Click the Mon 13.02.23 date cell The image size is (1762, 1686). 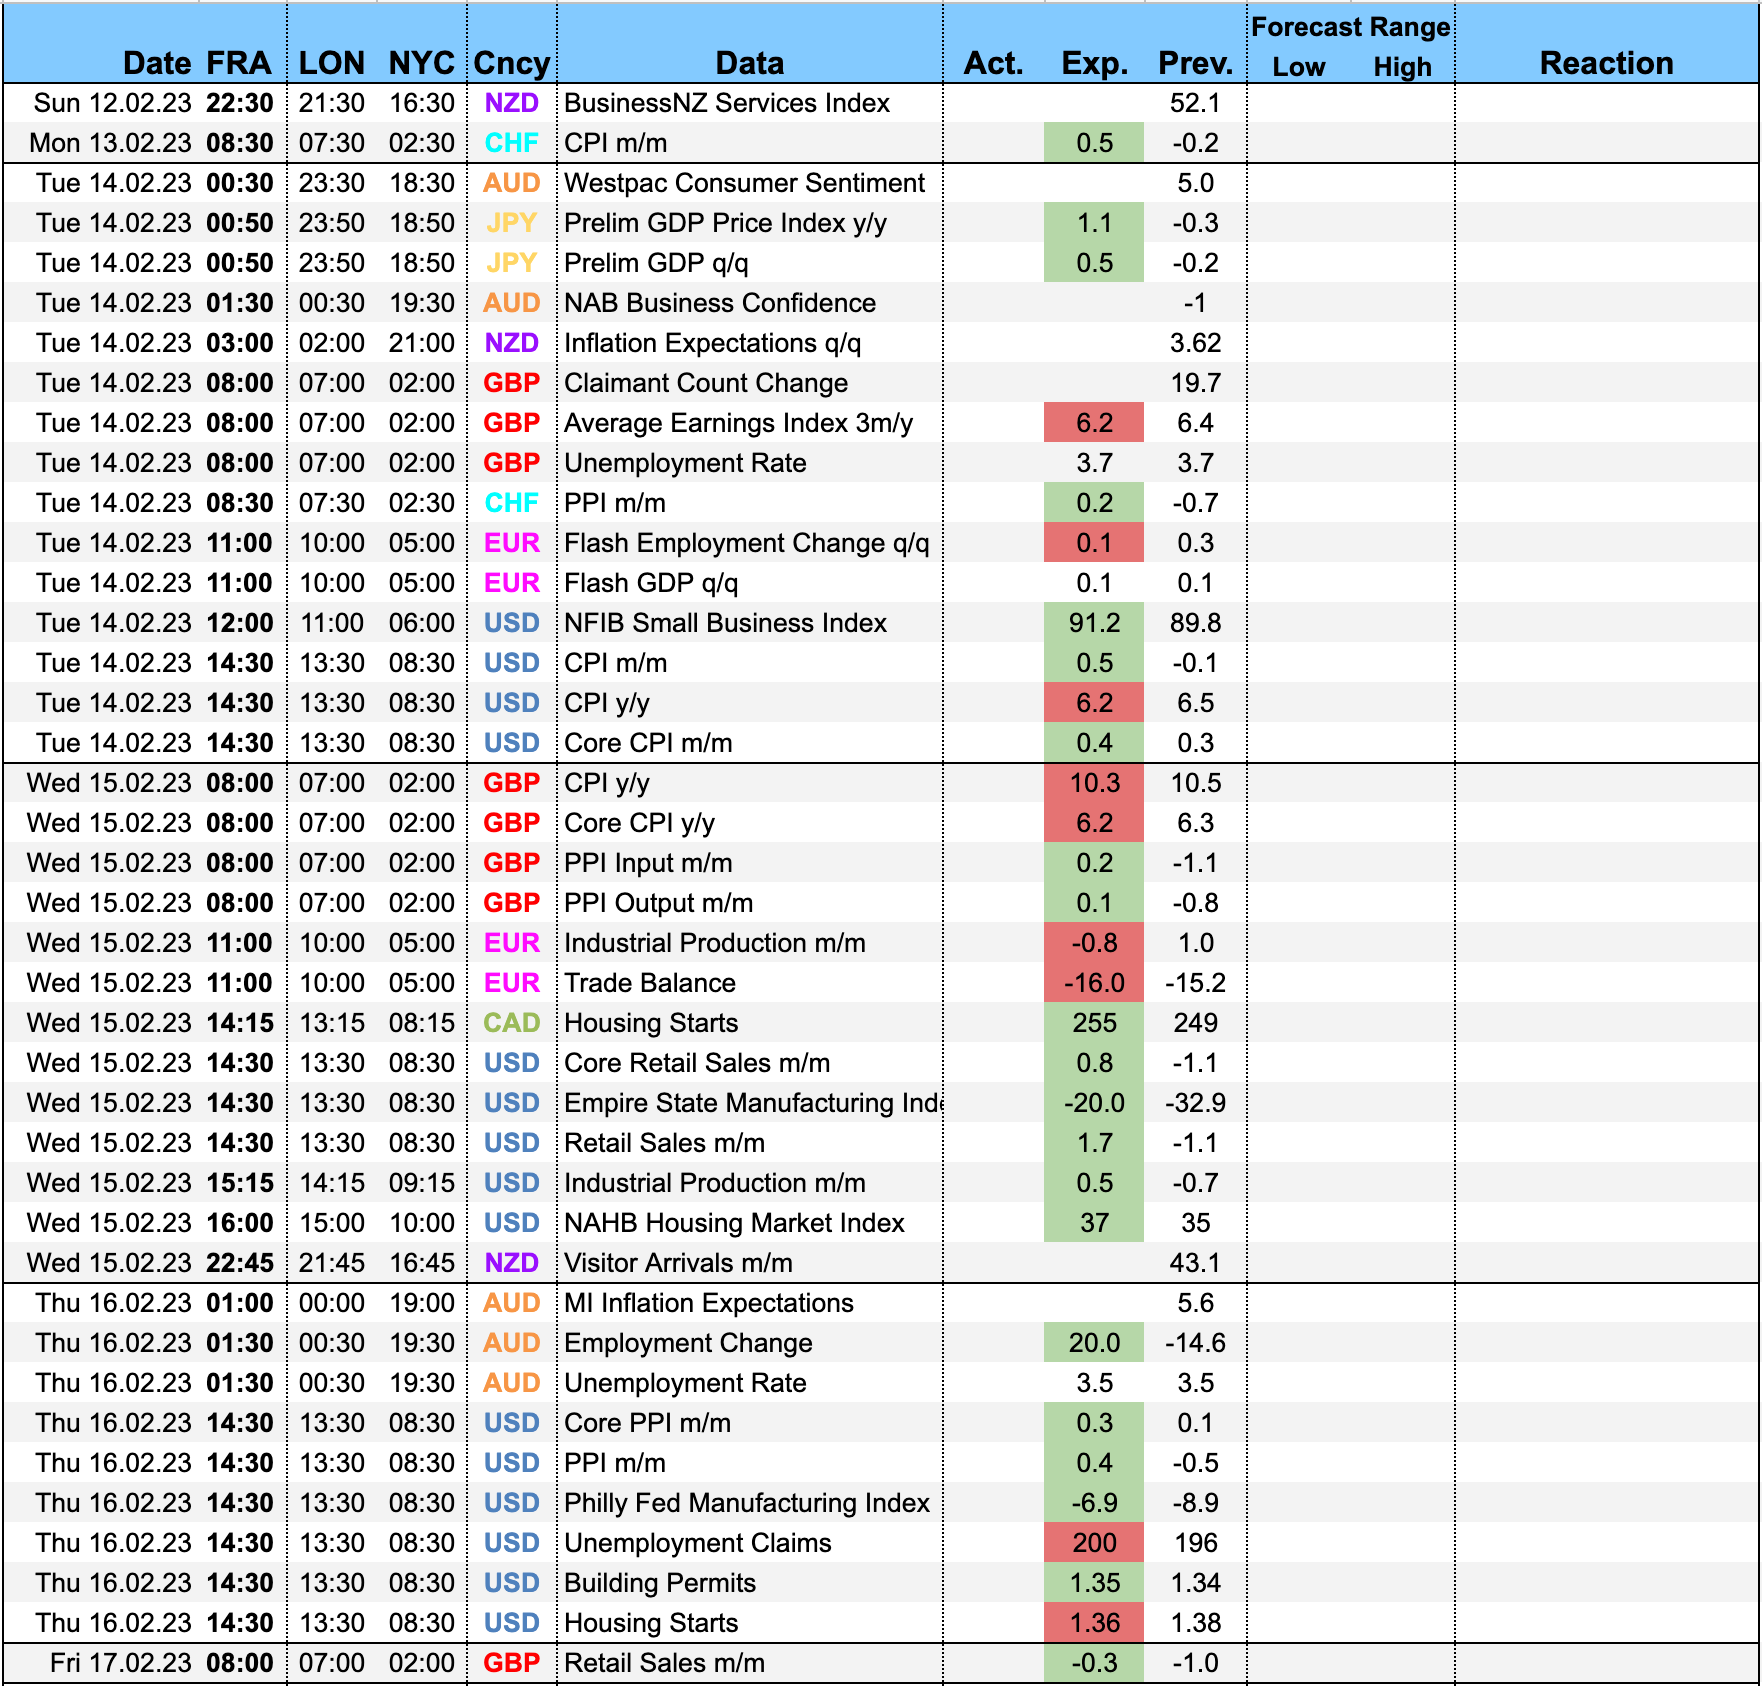(110, 143)
